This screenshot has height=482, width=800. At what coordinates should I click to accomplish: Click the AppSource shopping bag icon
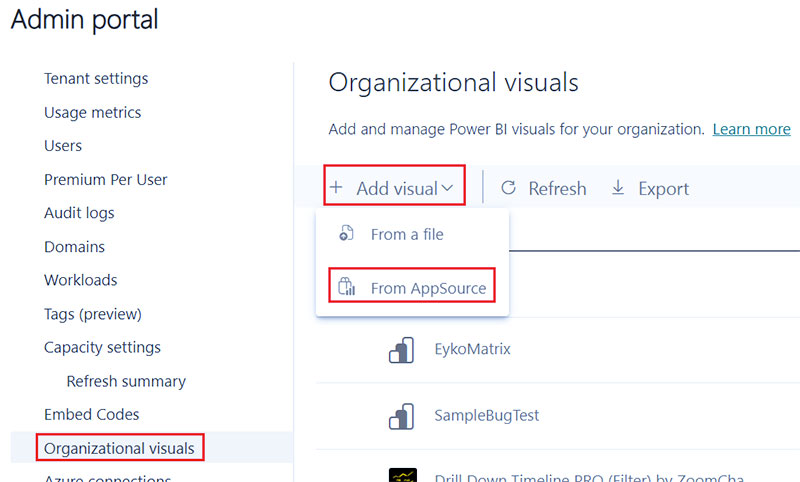346,286
